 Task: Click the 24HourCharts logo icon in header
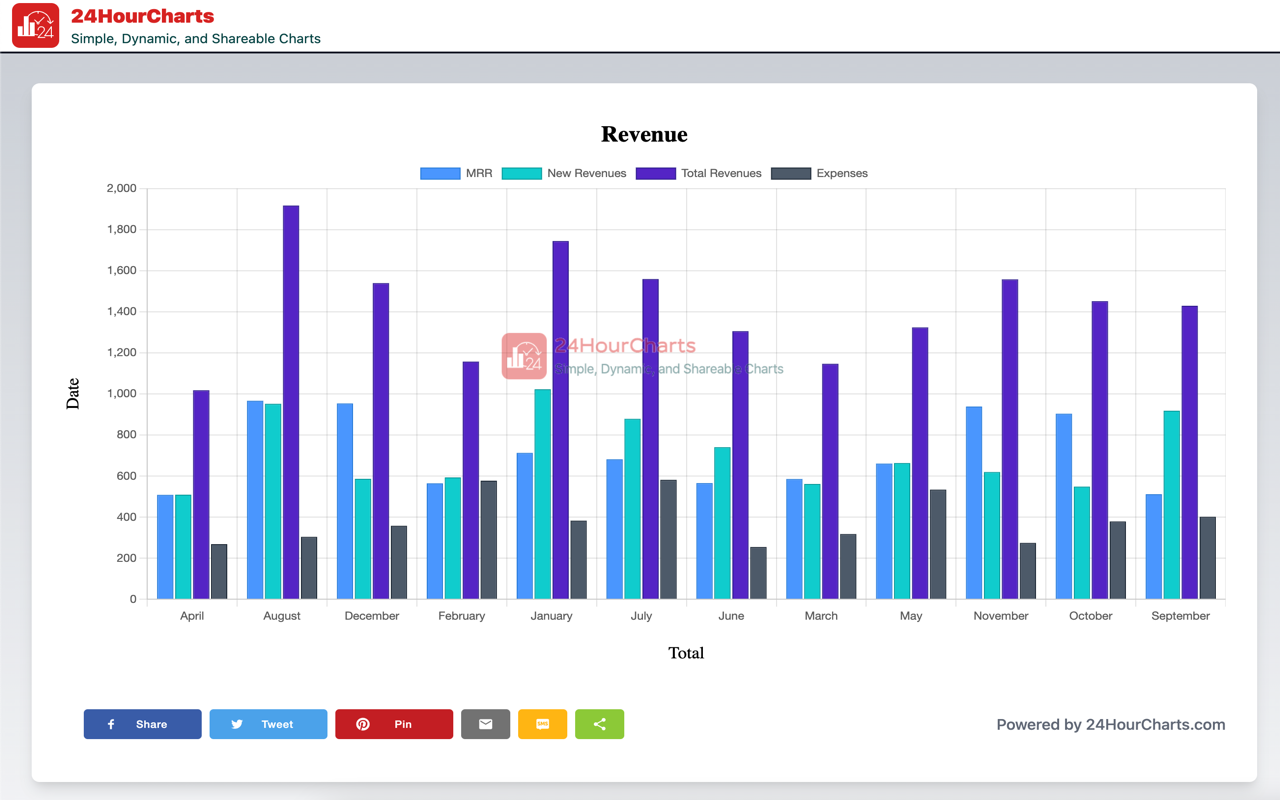(35, 25)
